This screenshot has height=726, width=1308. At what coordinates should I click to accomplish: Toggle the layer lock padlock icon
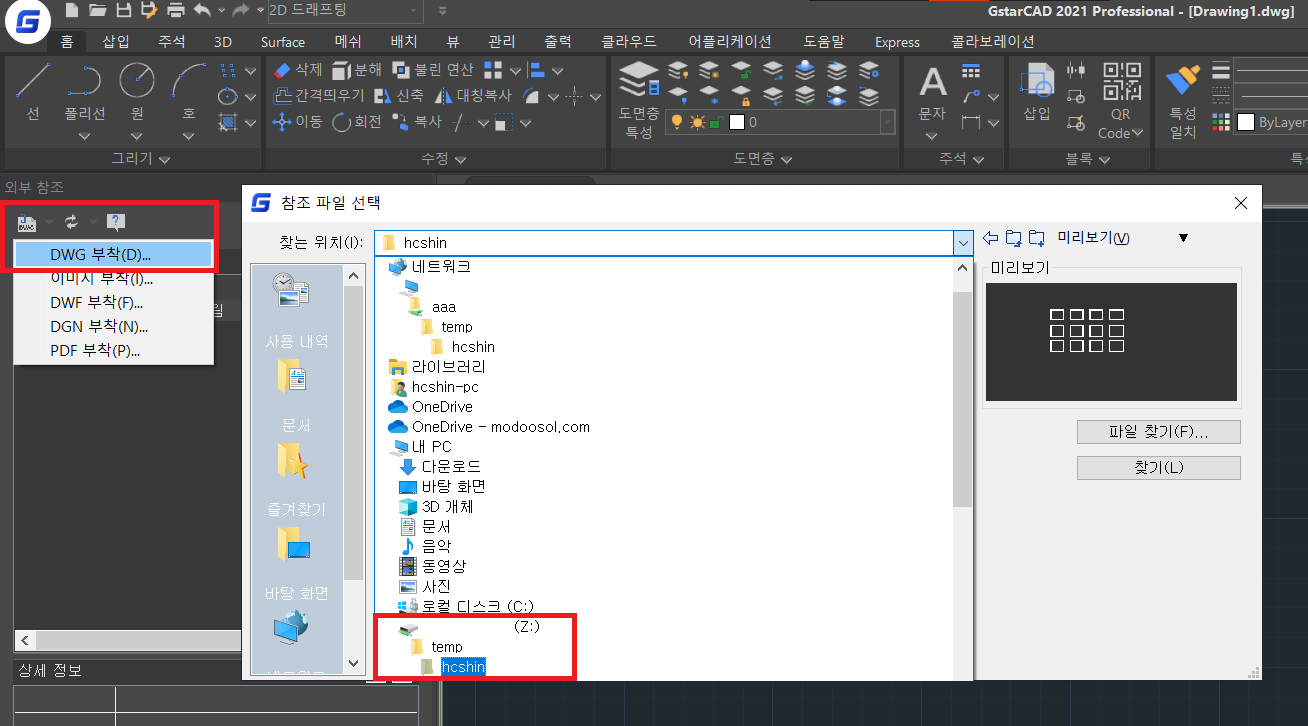coord(716,122)
